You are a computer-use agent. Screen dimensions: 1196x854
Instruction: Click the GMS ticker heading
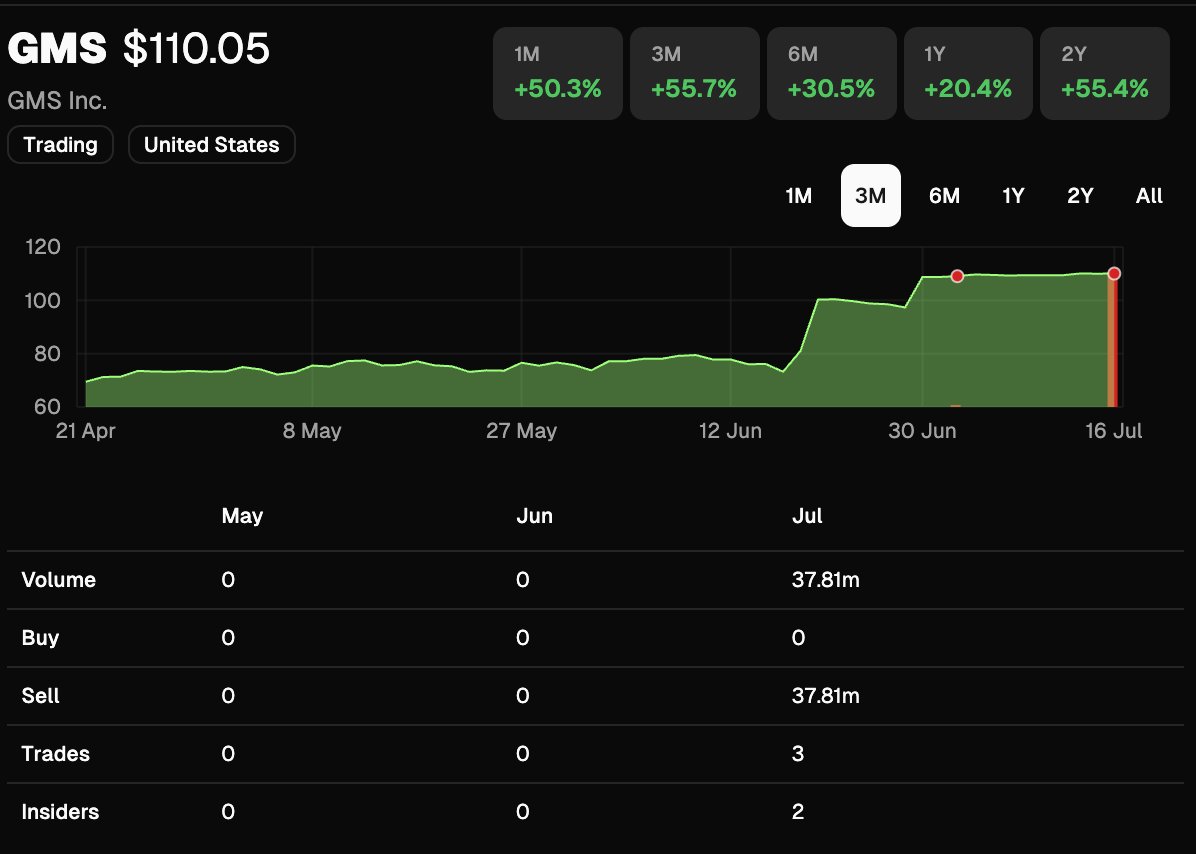point(57,48)
